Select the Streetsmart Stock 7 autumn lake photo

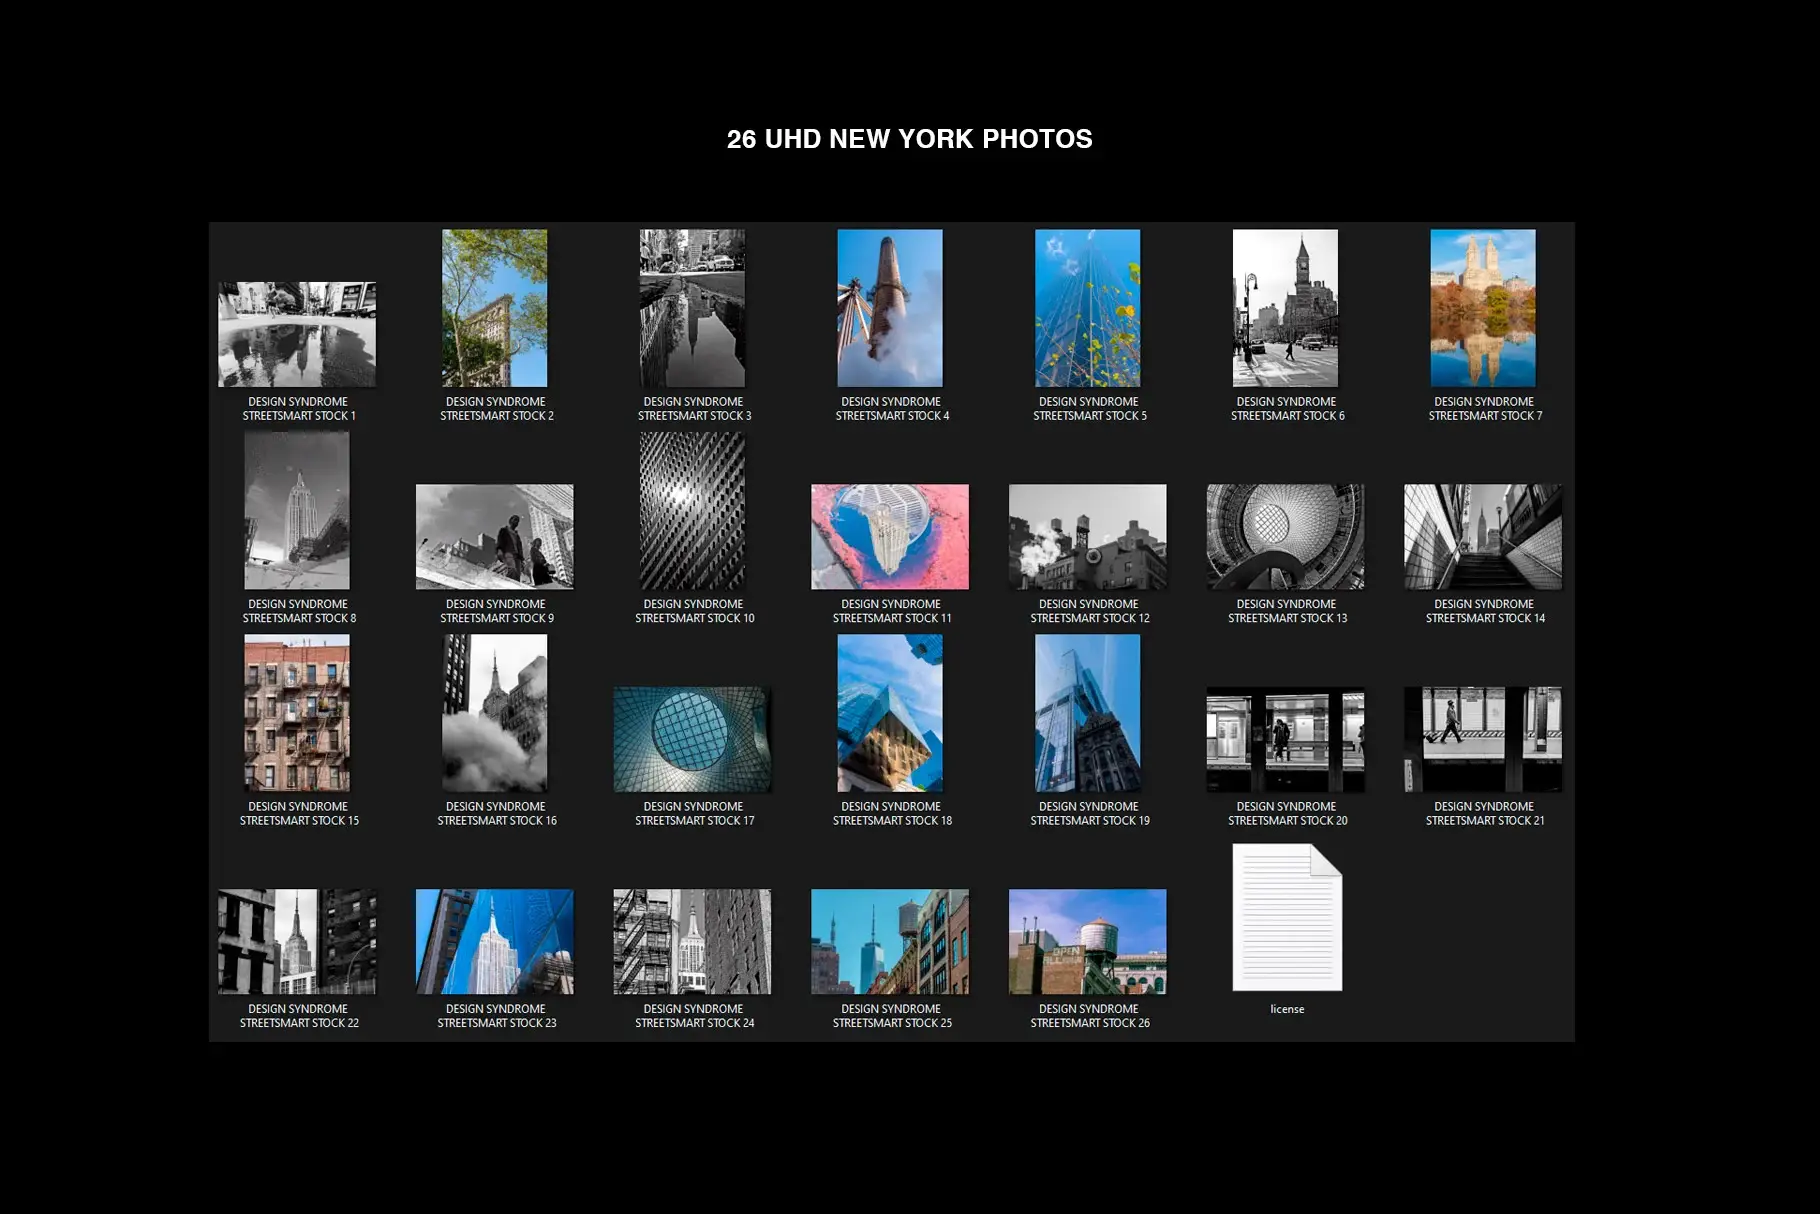pos(1483,309)
